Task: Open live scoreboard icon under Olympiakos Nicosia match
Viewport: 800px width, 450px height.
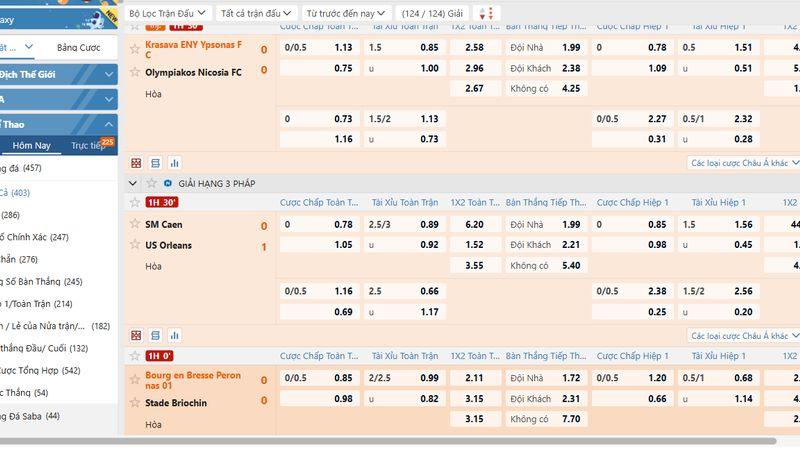Action: point(136,163)
